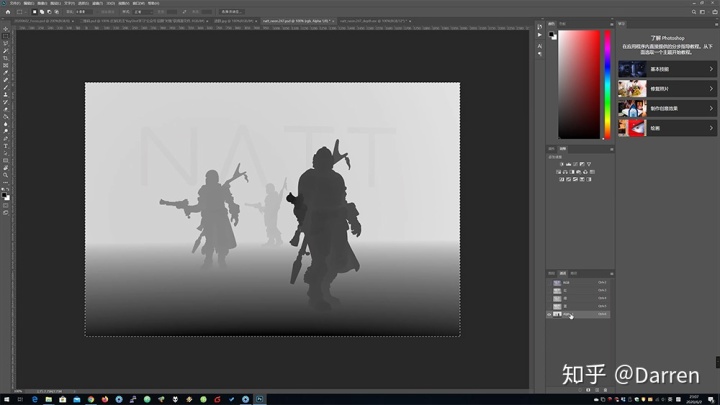Image resolution: width=720 pixels, height=405 pixels.
Task: Select the Alpha 1 channel row
Action: point(578,315)
